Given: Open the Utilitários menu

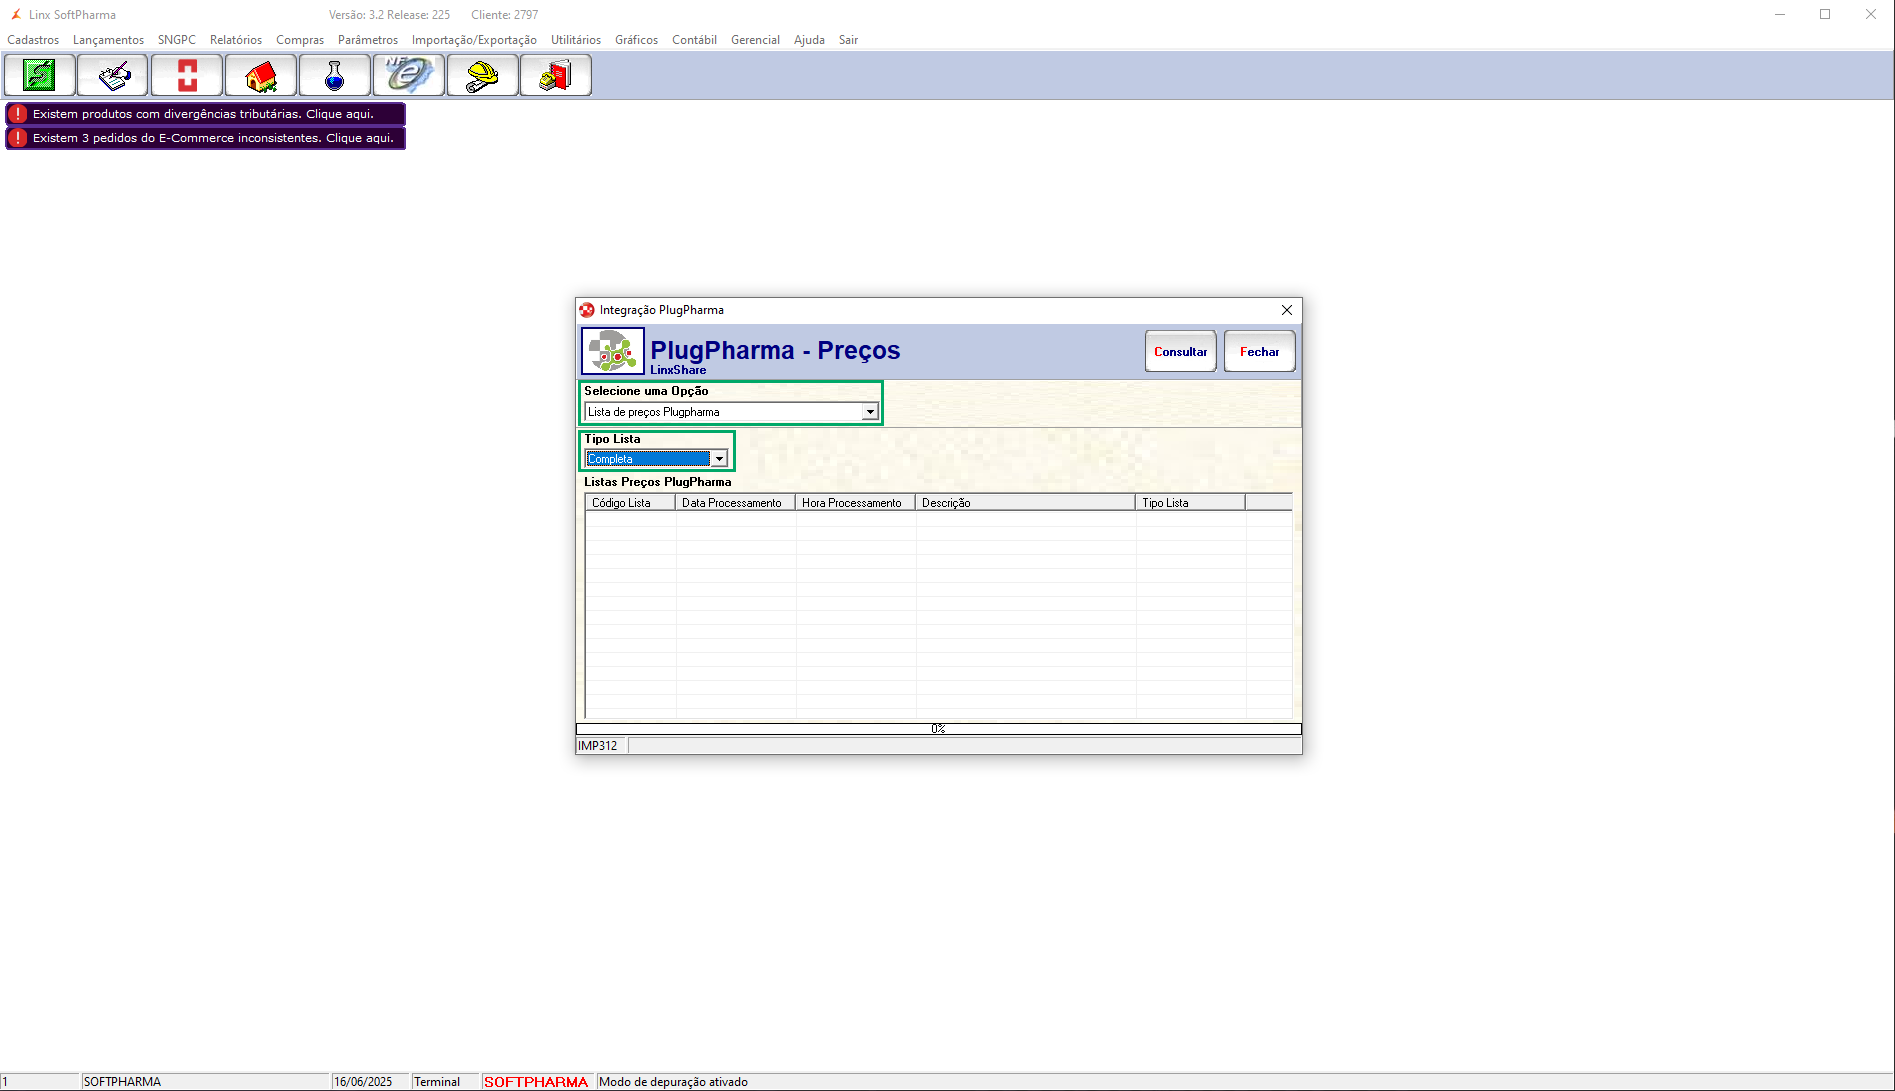Looking at the screenshot, I should point(576,40).
